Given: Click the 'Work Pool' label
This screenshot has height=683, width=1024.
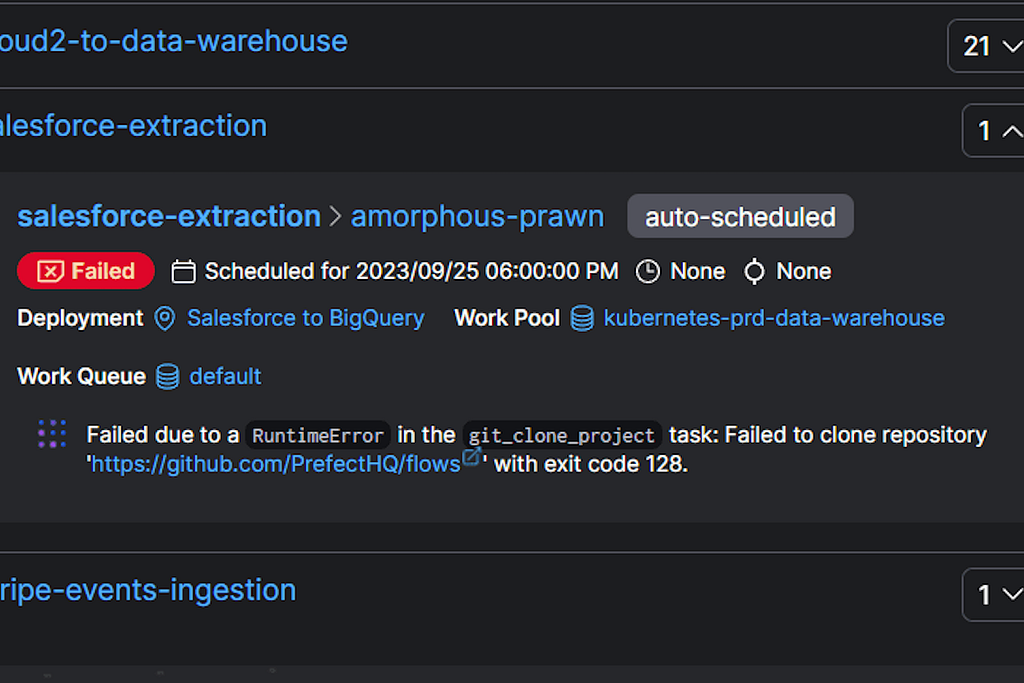Looking at the screenshot, I should tap(507, 318).
